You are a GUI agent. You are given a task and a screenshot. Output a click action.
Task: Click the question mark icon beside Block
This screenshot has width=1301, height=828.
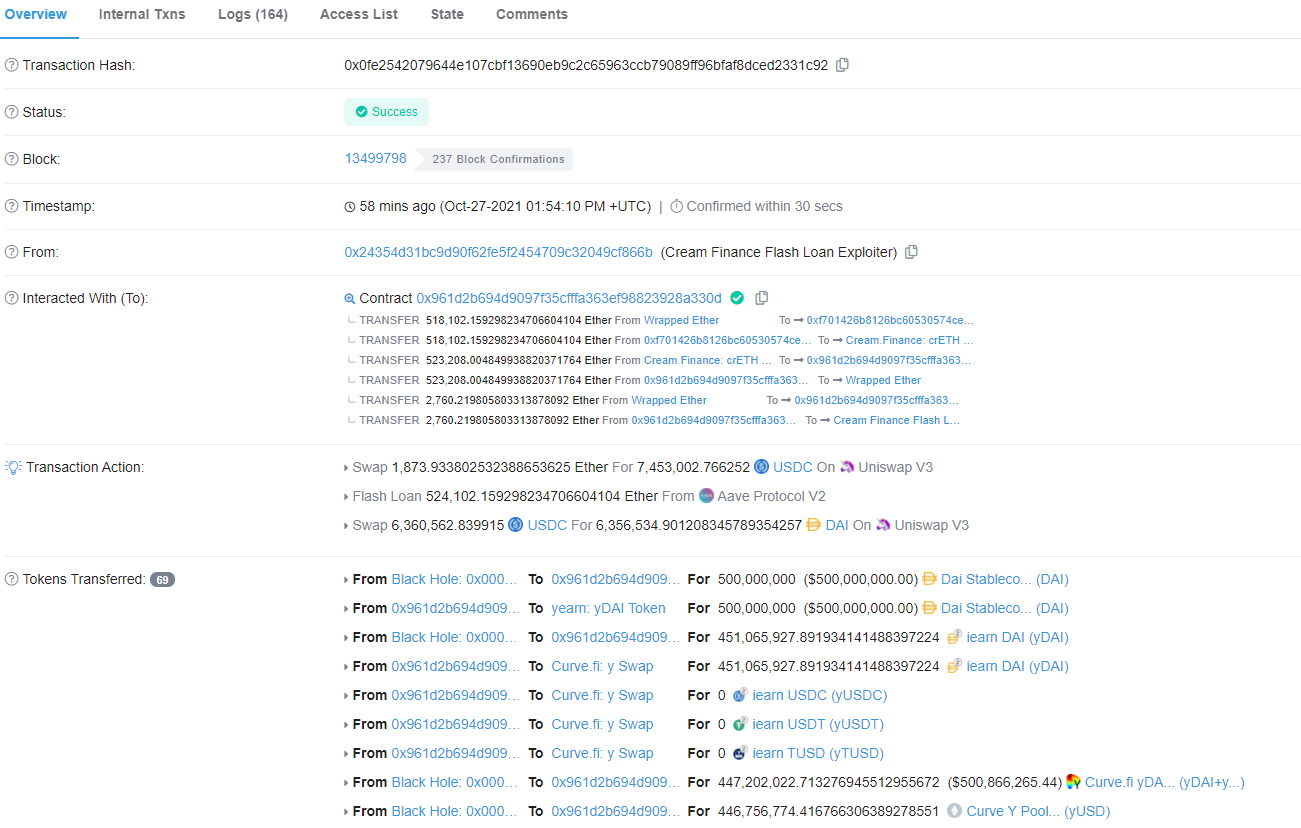click(x=12, y=159)
